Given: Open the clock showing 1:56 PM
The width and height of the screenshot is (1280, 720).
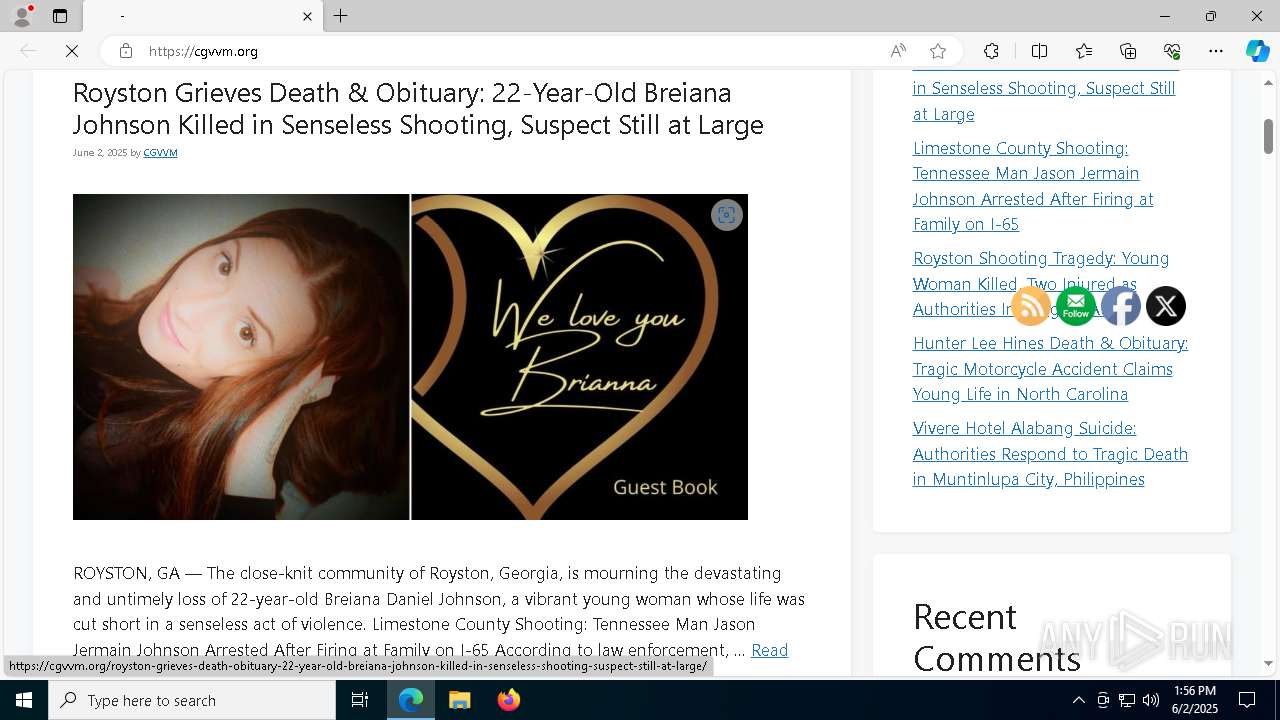Looking at the screenshot, I should [x=1195, y=700].
